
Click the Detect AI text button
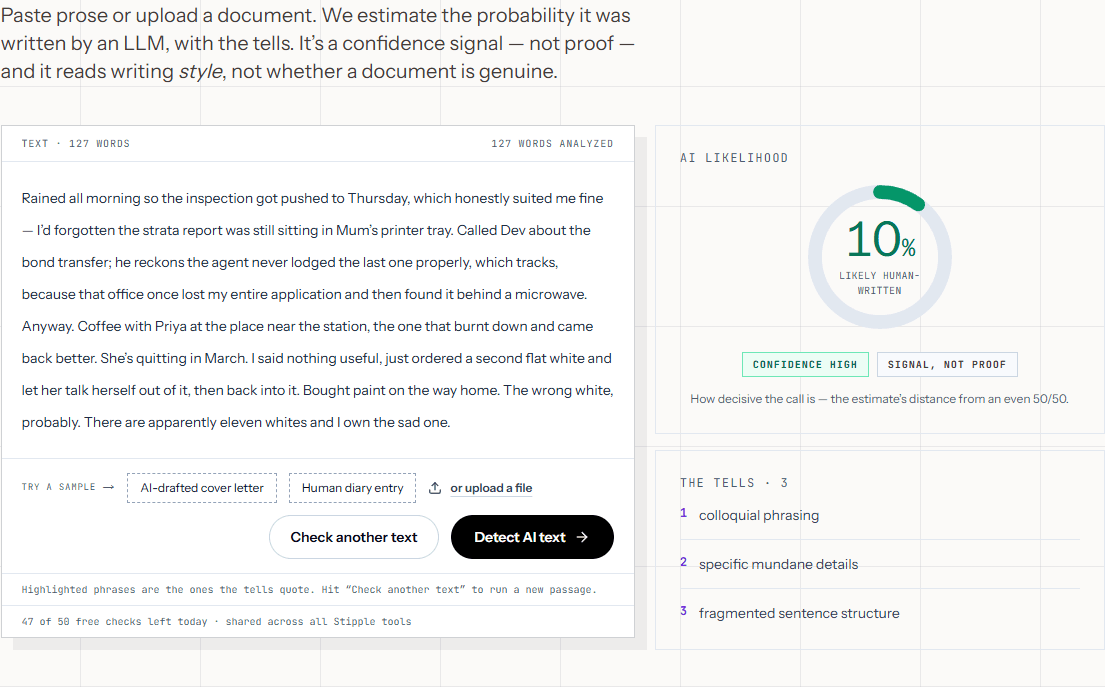(532, 537)
